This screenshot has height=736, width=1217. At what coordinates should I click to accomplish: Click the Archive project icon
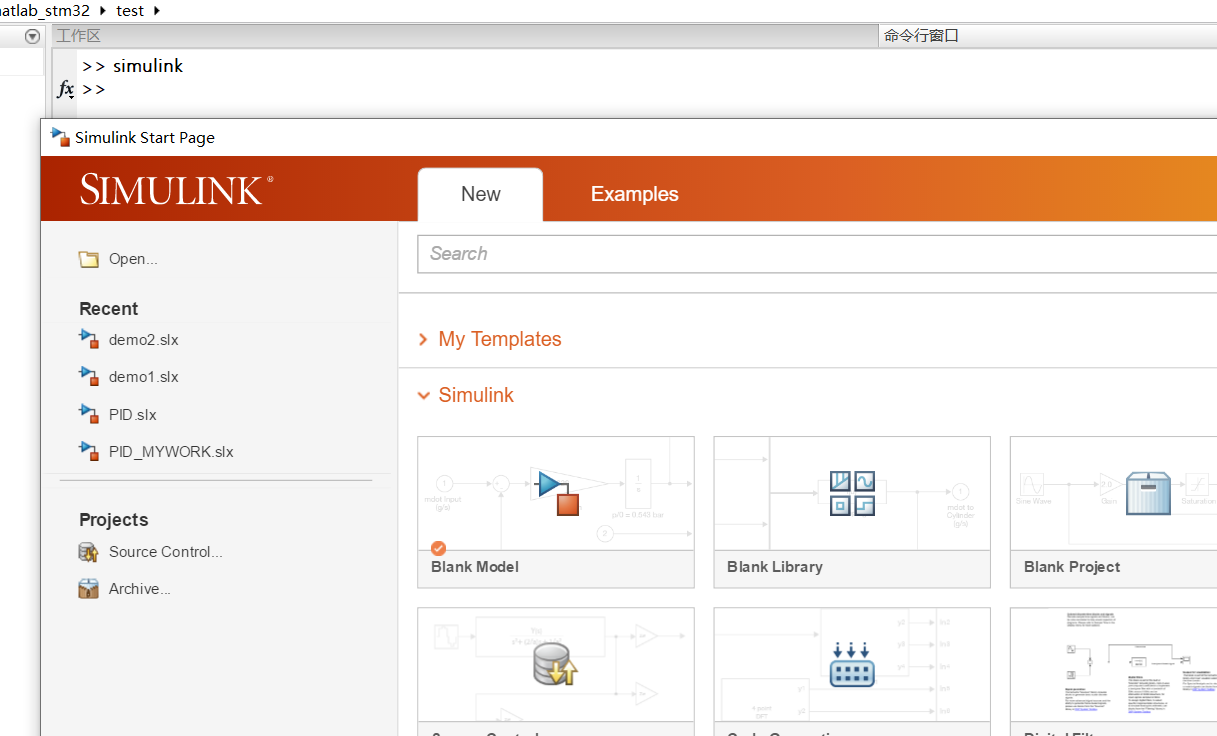point(89,589)
